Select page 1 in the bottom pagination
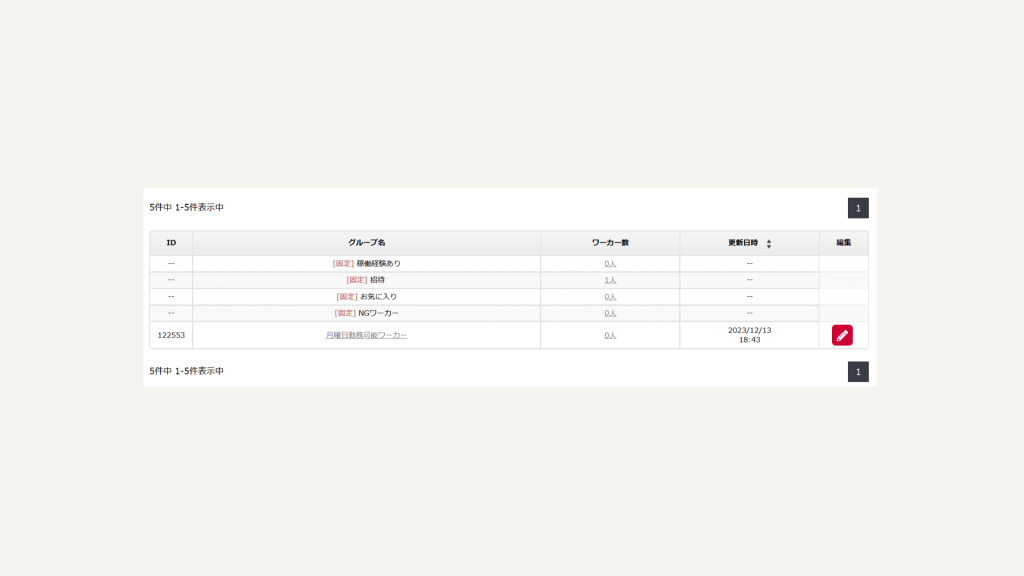The image size is (1024, 576). coord(858,372)
